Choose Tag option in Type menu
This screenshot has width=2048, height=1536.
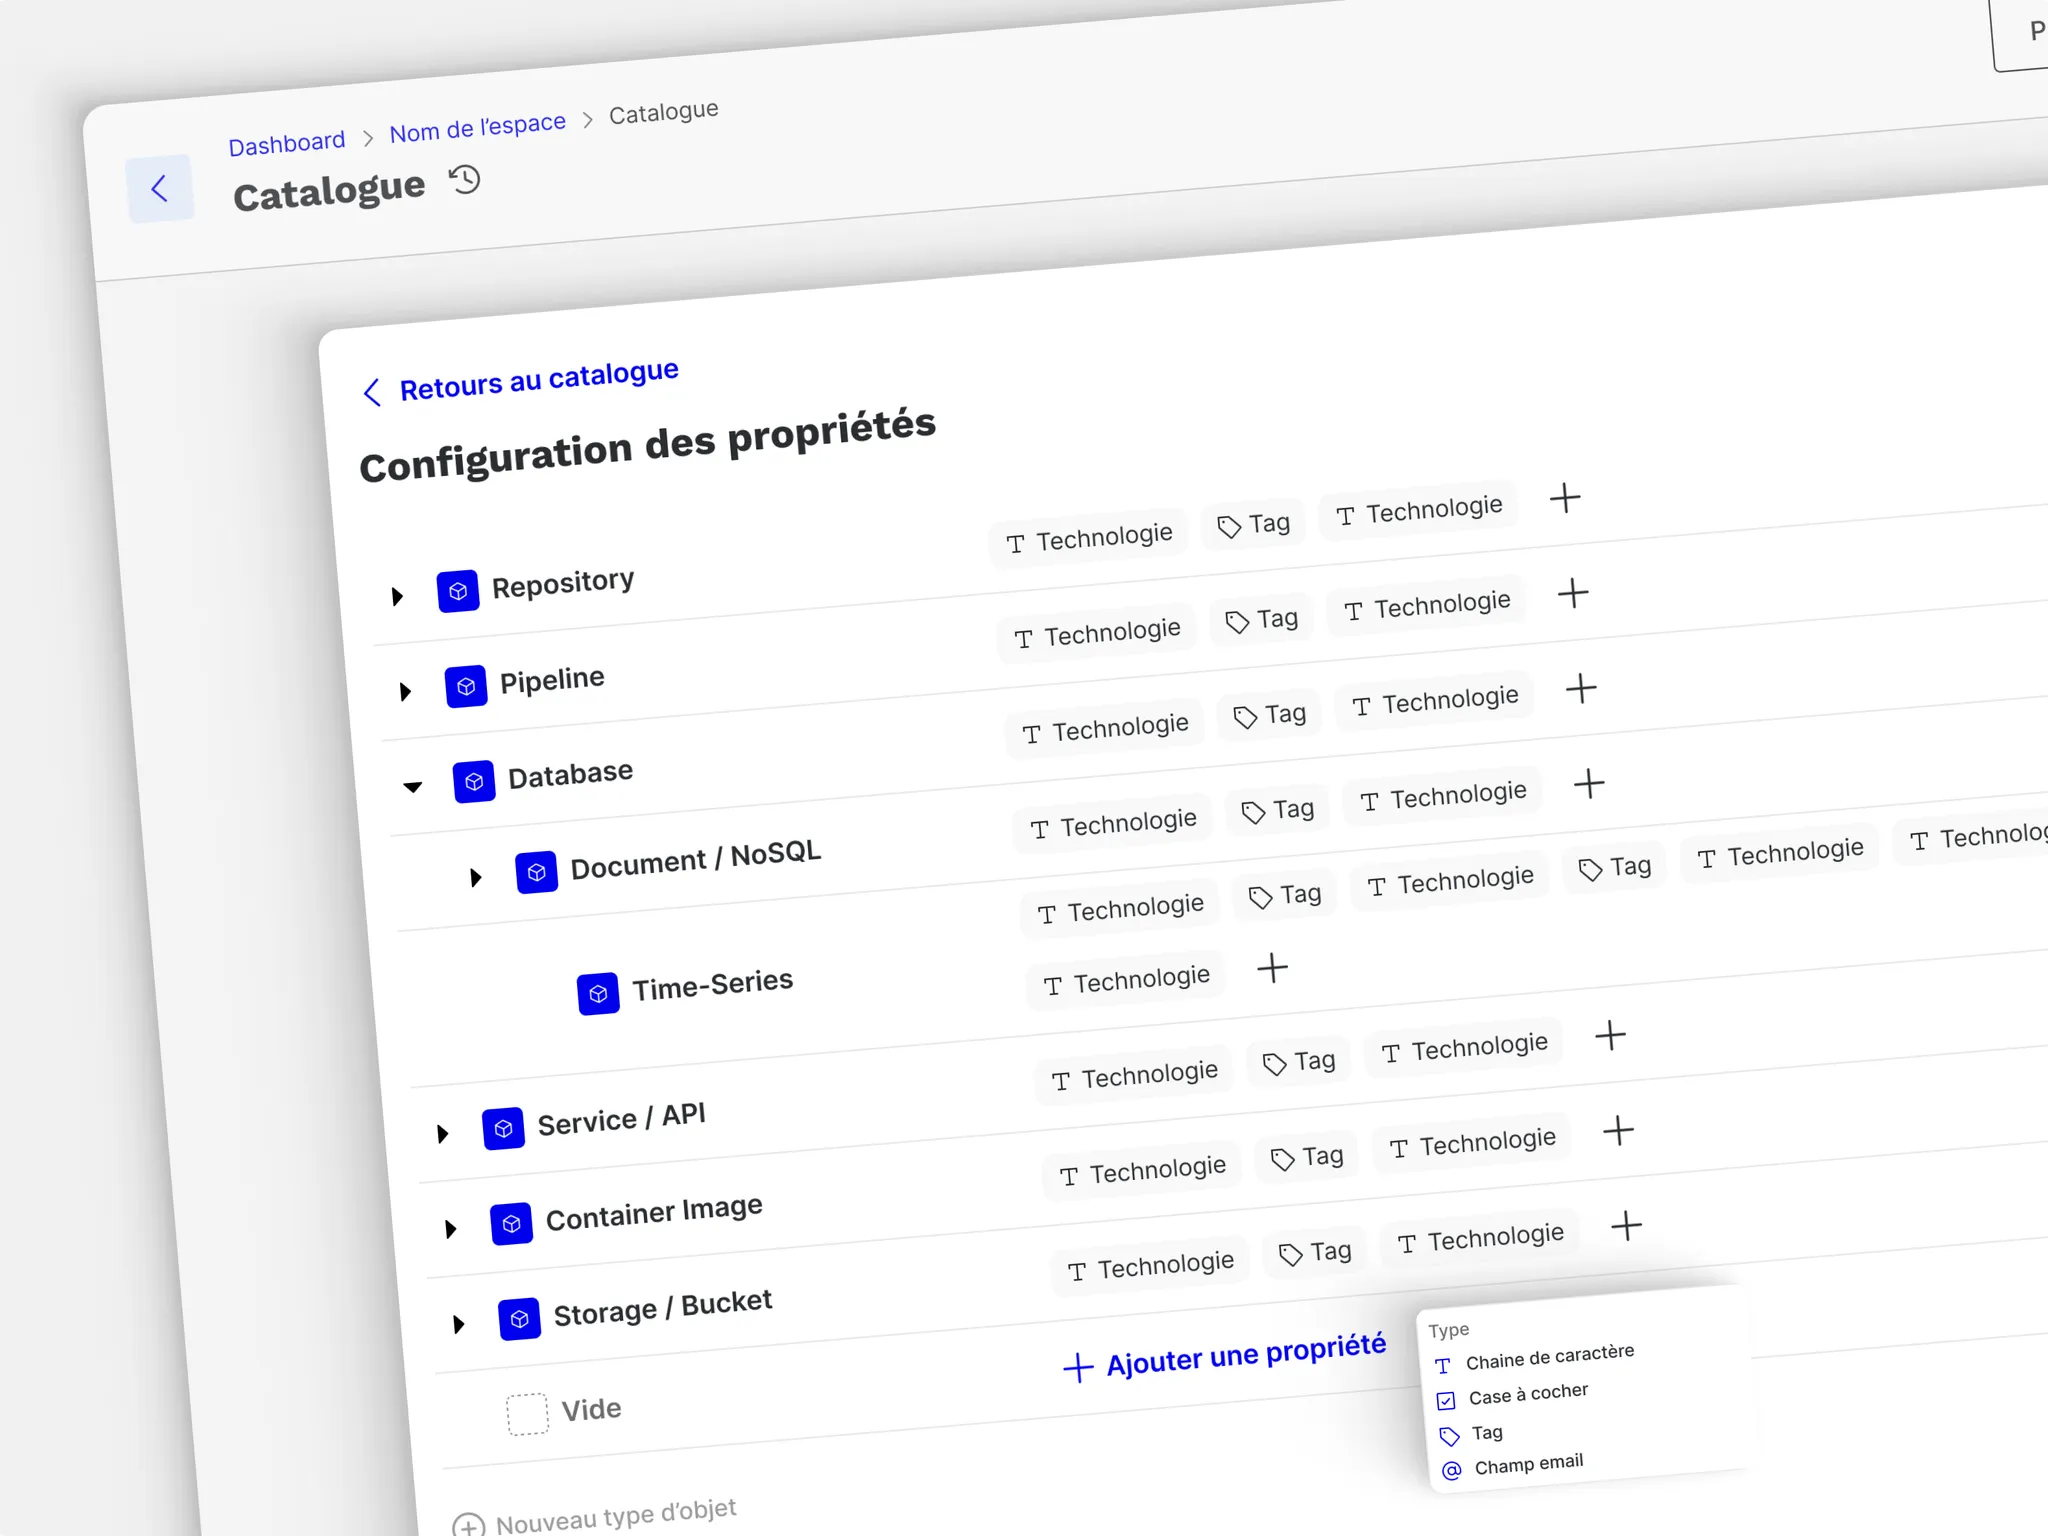(1471, 1434)
